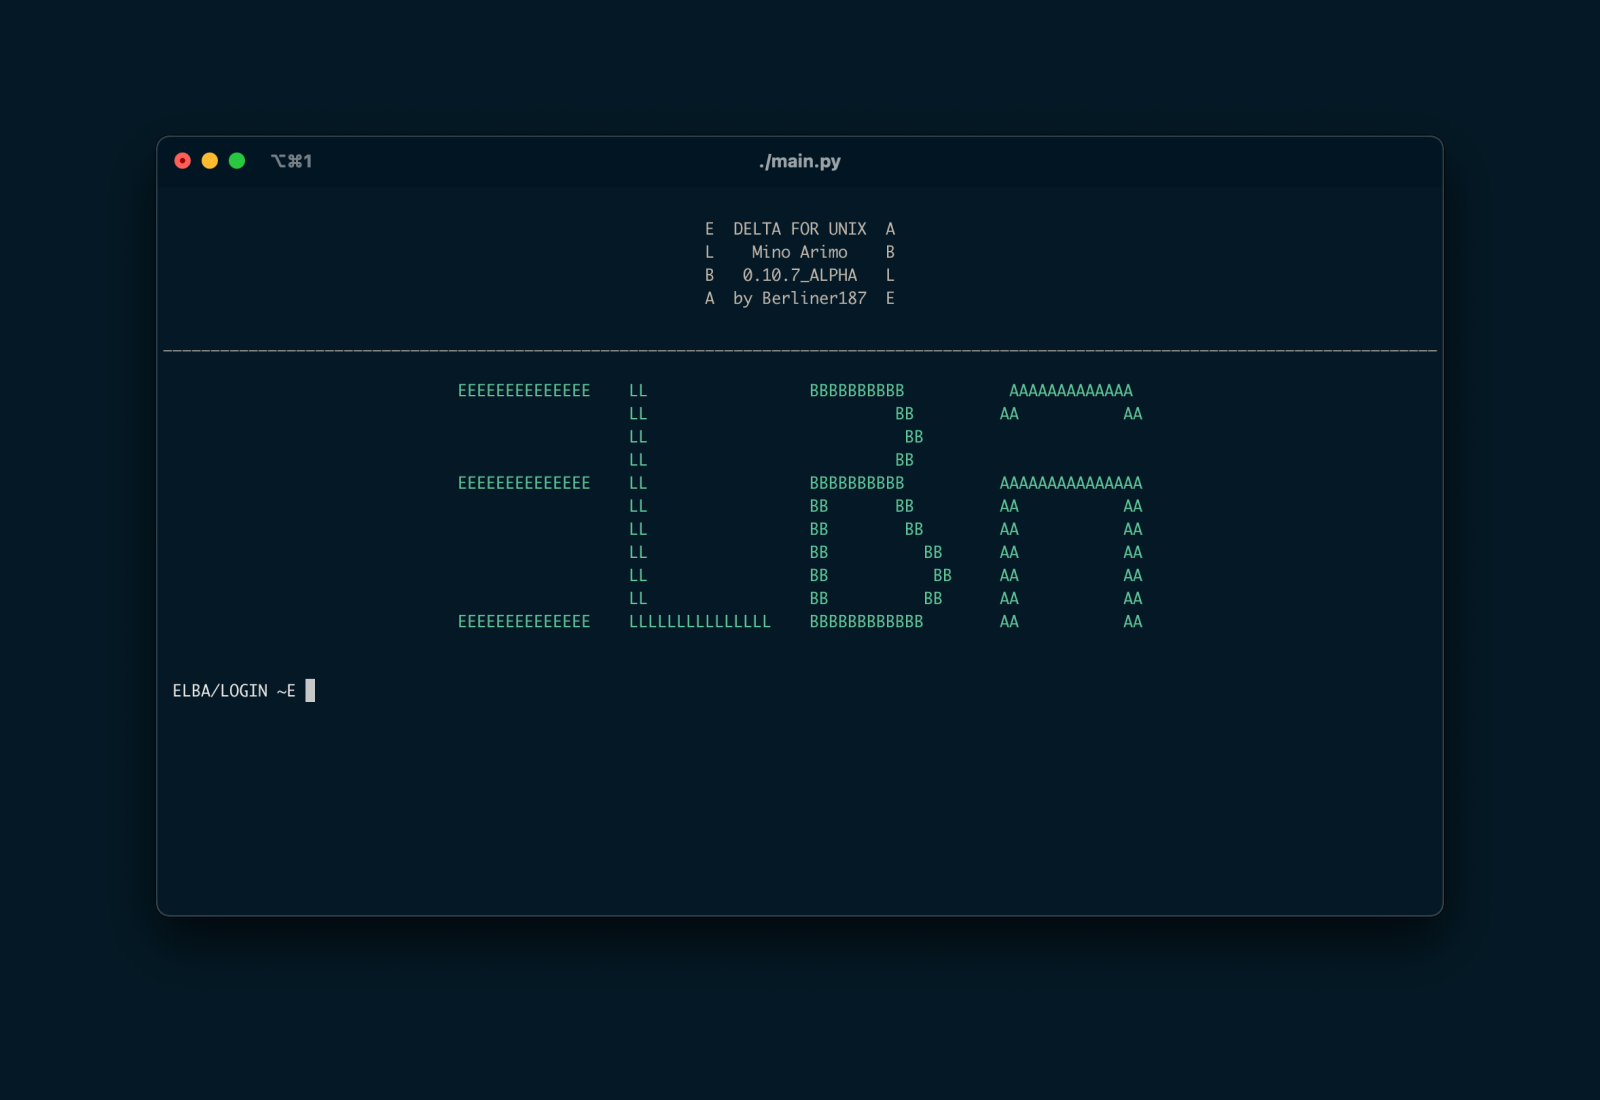Screen dimensions: 1600x1100
Task: Click the by Berliner187 author line
Action: coord(799,298)
